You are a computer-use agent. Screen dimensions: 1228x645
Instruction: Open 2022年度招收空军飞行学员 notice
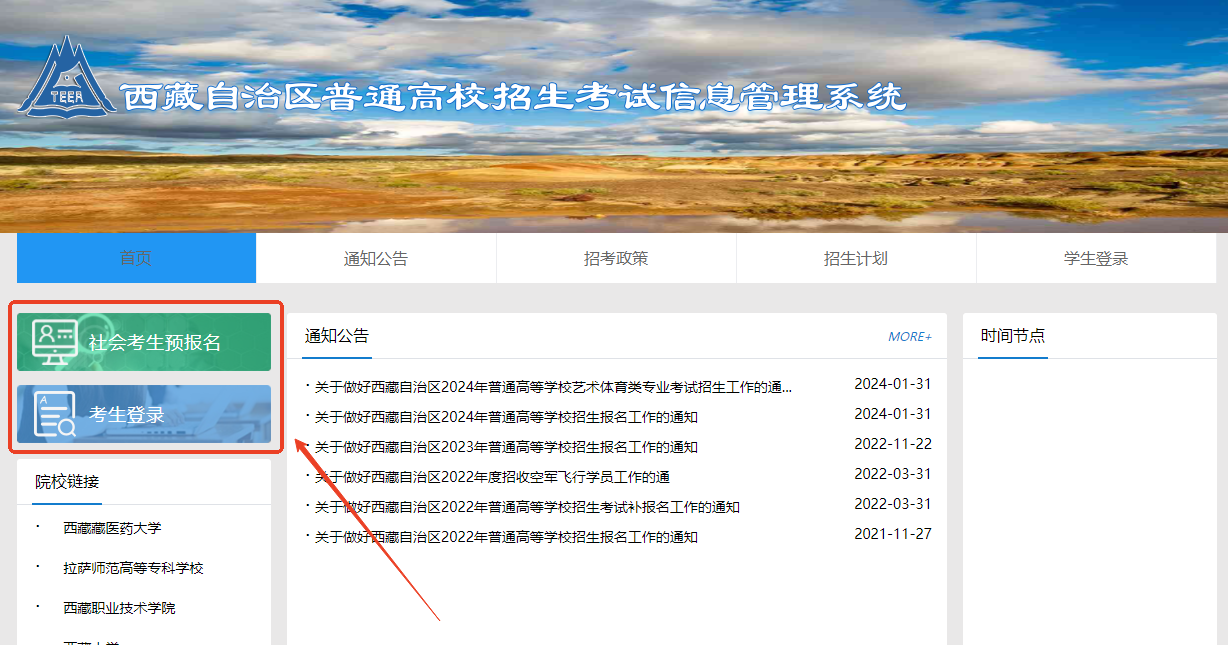pyautogui.click(x=492, y=477)
